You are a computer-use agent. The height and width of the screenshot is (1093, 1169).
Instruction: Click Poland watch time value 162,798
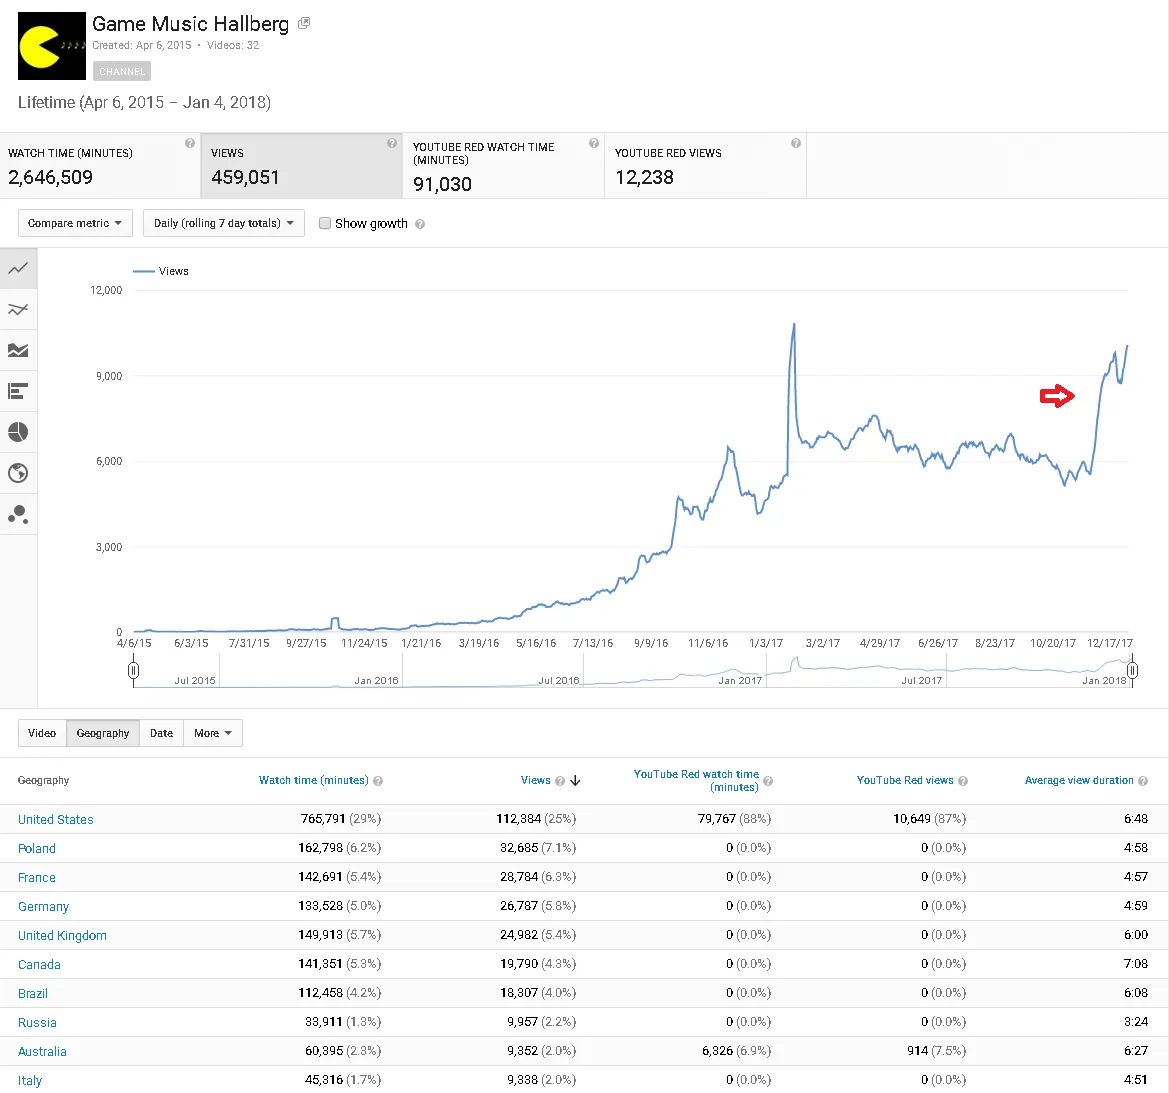pyautogui.click(x=321, y=848)
